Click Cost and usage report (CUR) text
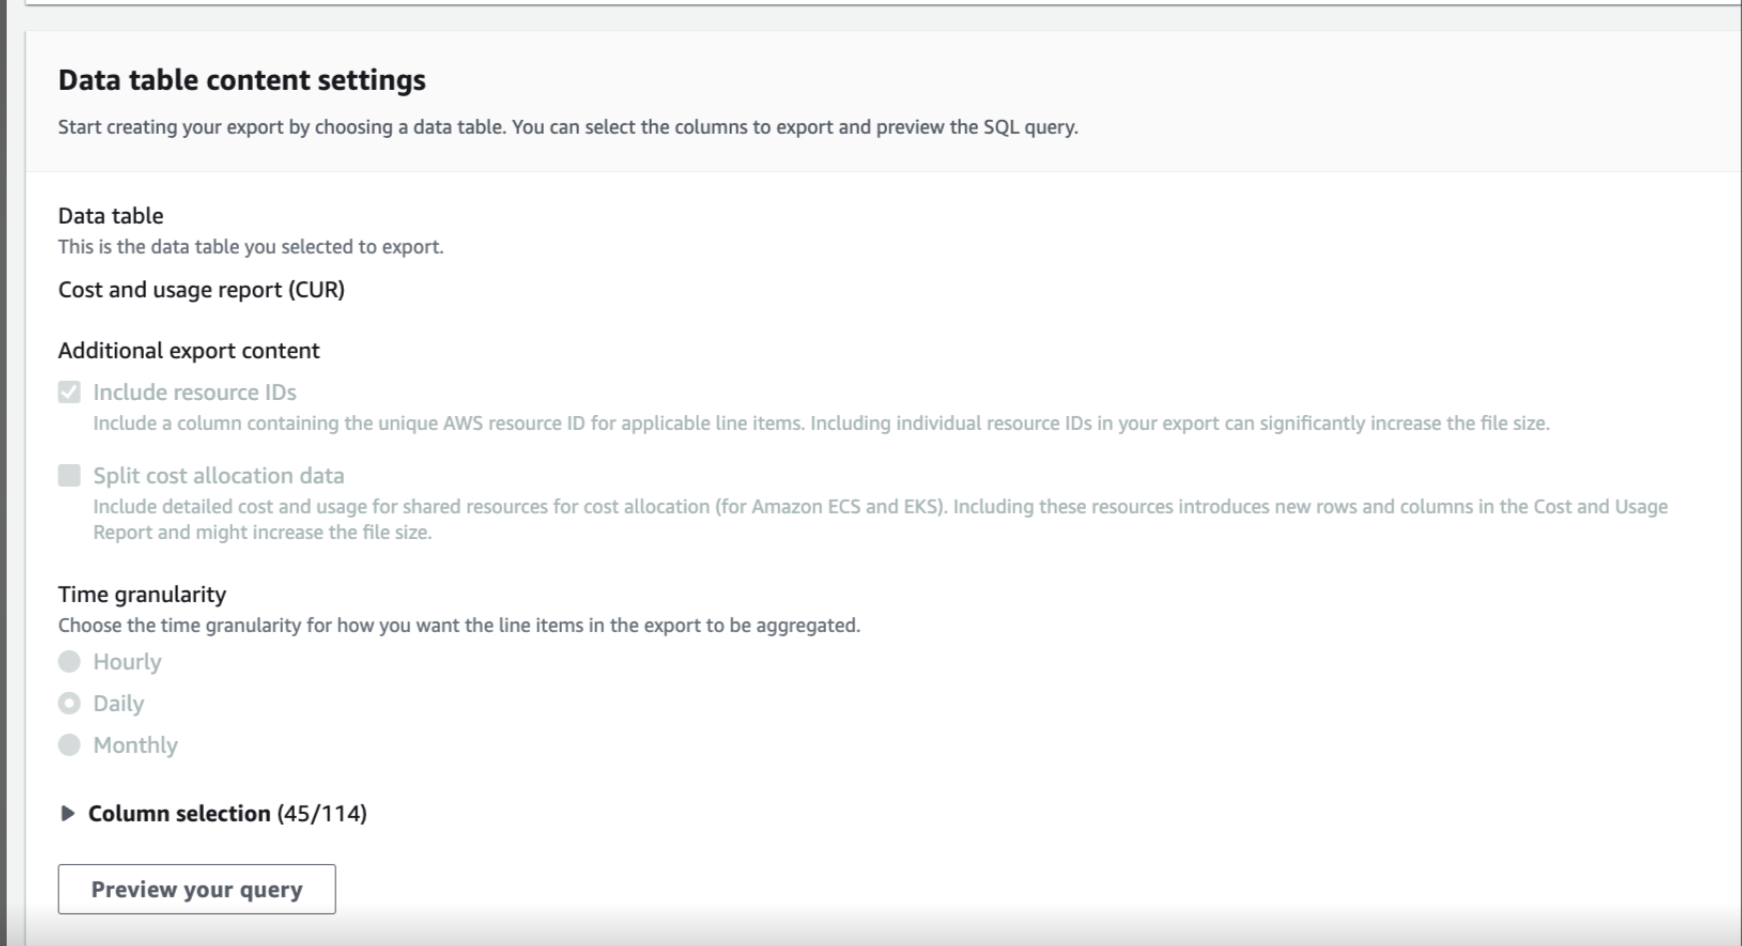Image resolution: width=1742 pixels, height=946 pixels. click(199, 289)
